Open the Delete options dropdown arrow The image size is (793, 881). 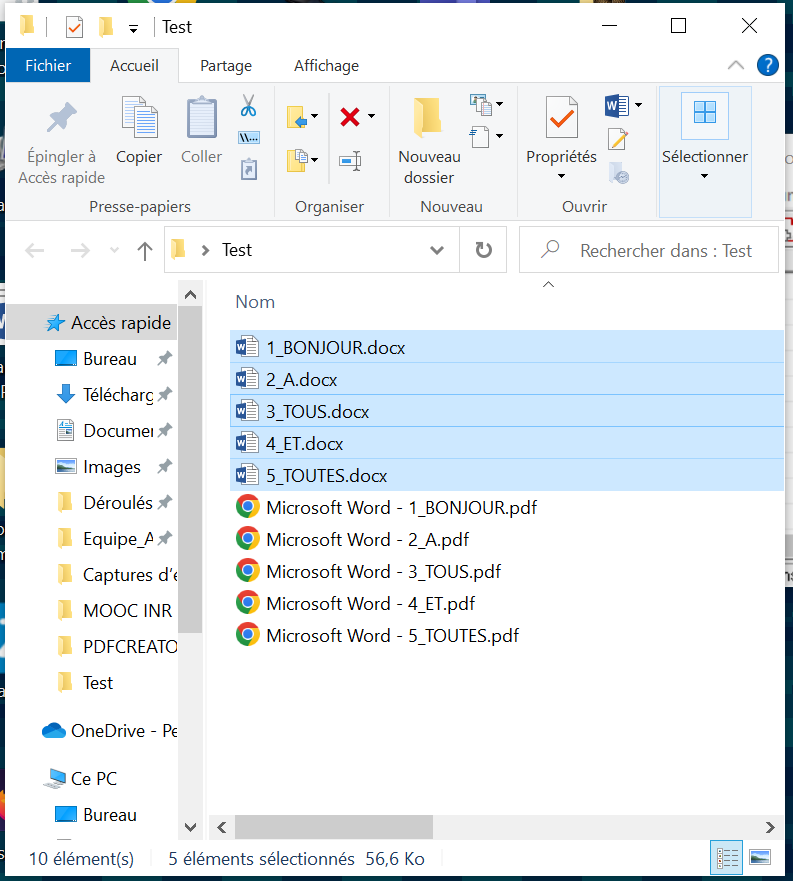tap(371, 116)
